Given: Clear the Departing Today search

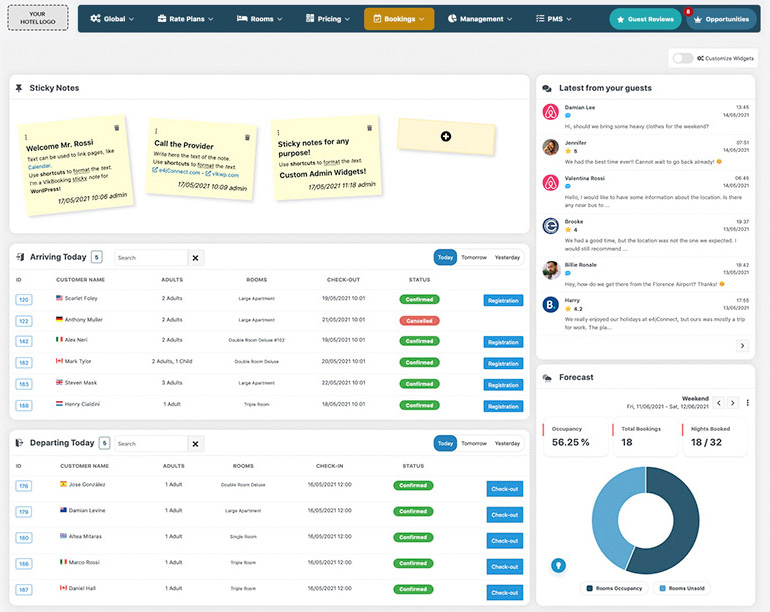Looking at the screenshot, I should click(195, 444).
